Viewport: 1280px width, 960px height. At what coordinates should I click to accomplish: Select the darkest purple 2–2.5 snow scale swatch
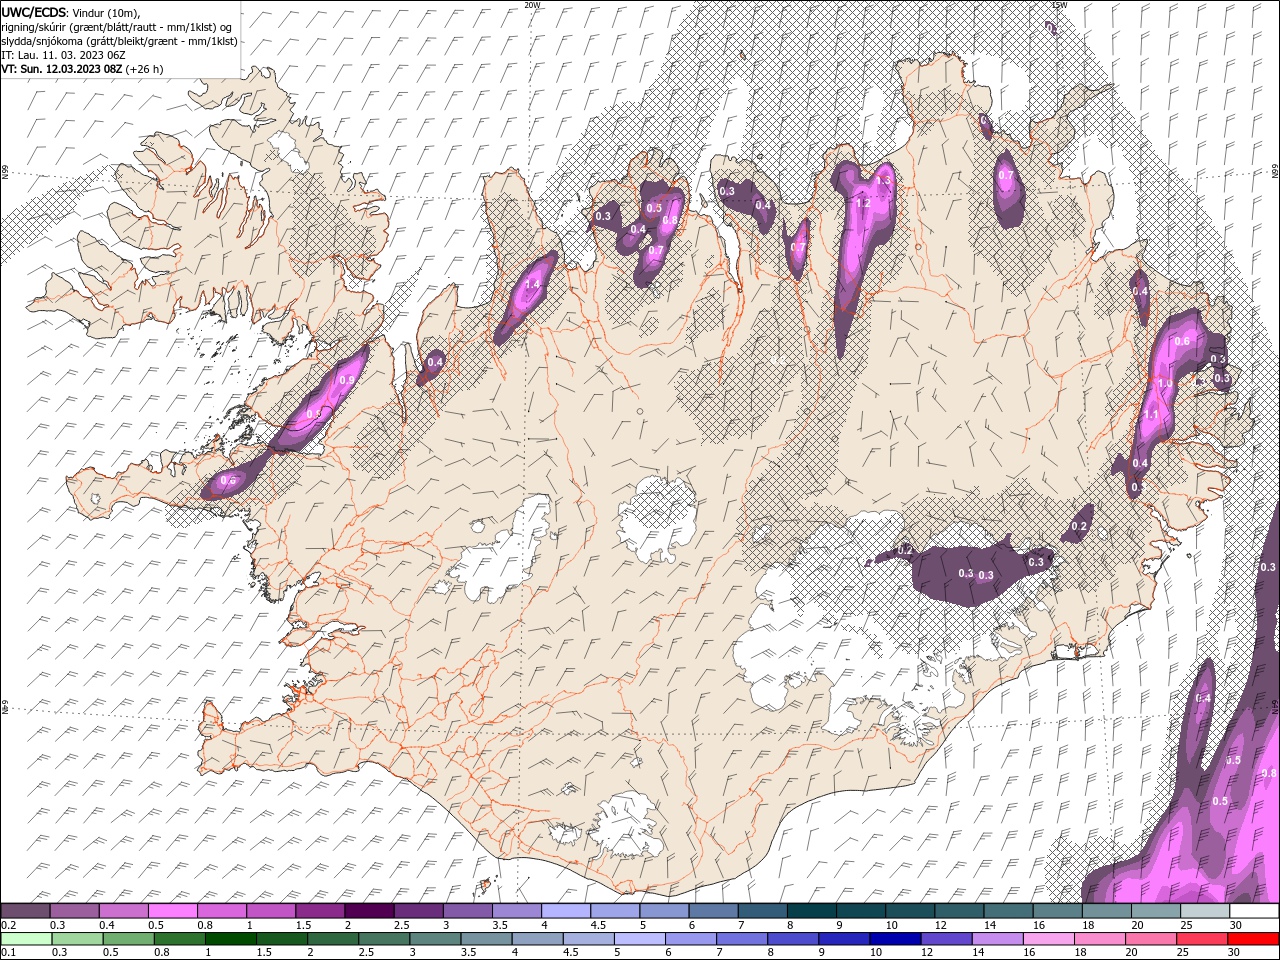369,911
